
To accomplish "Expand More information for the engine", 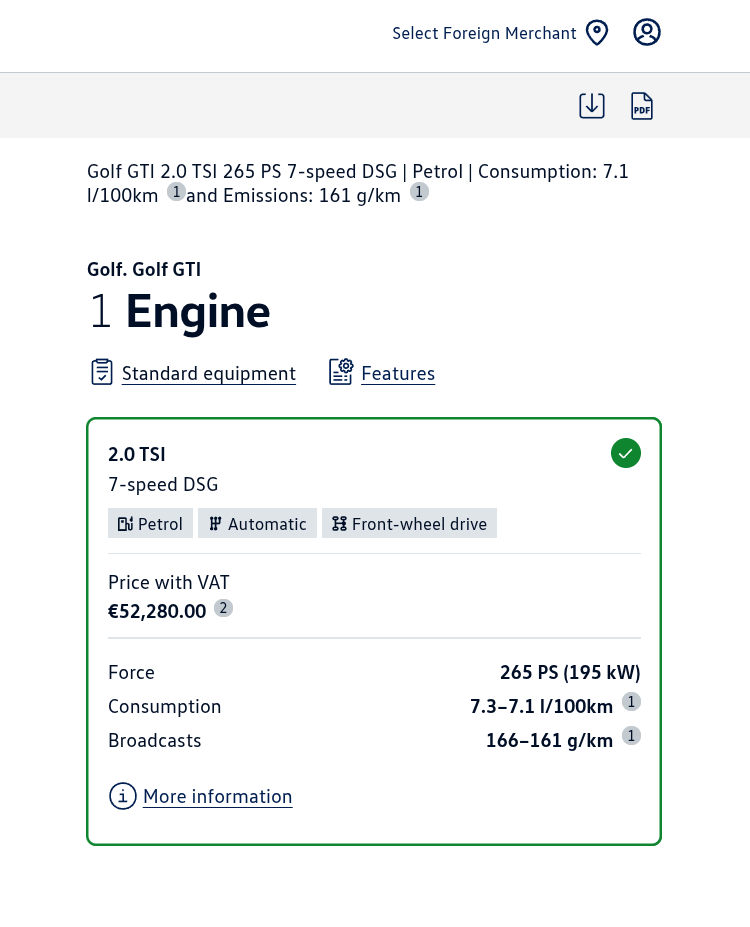I will (217, 797).
